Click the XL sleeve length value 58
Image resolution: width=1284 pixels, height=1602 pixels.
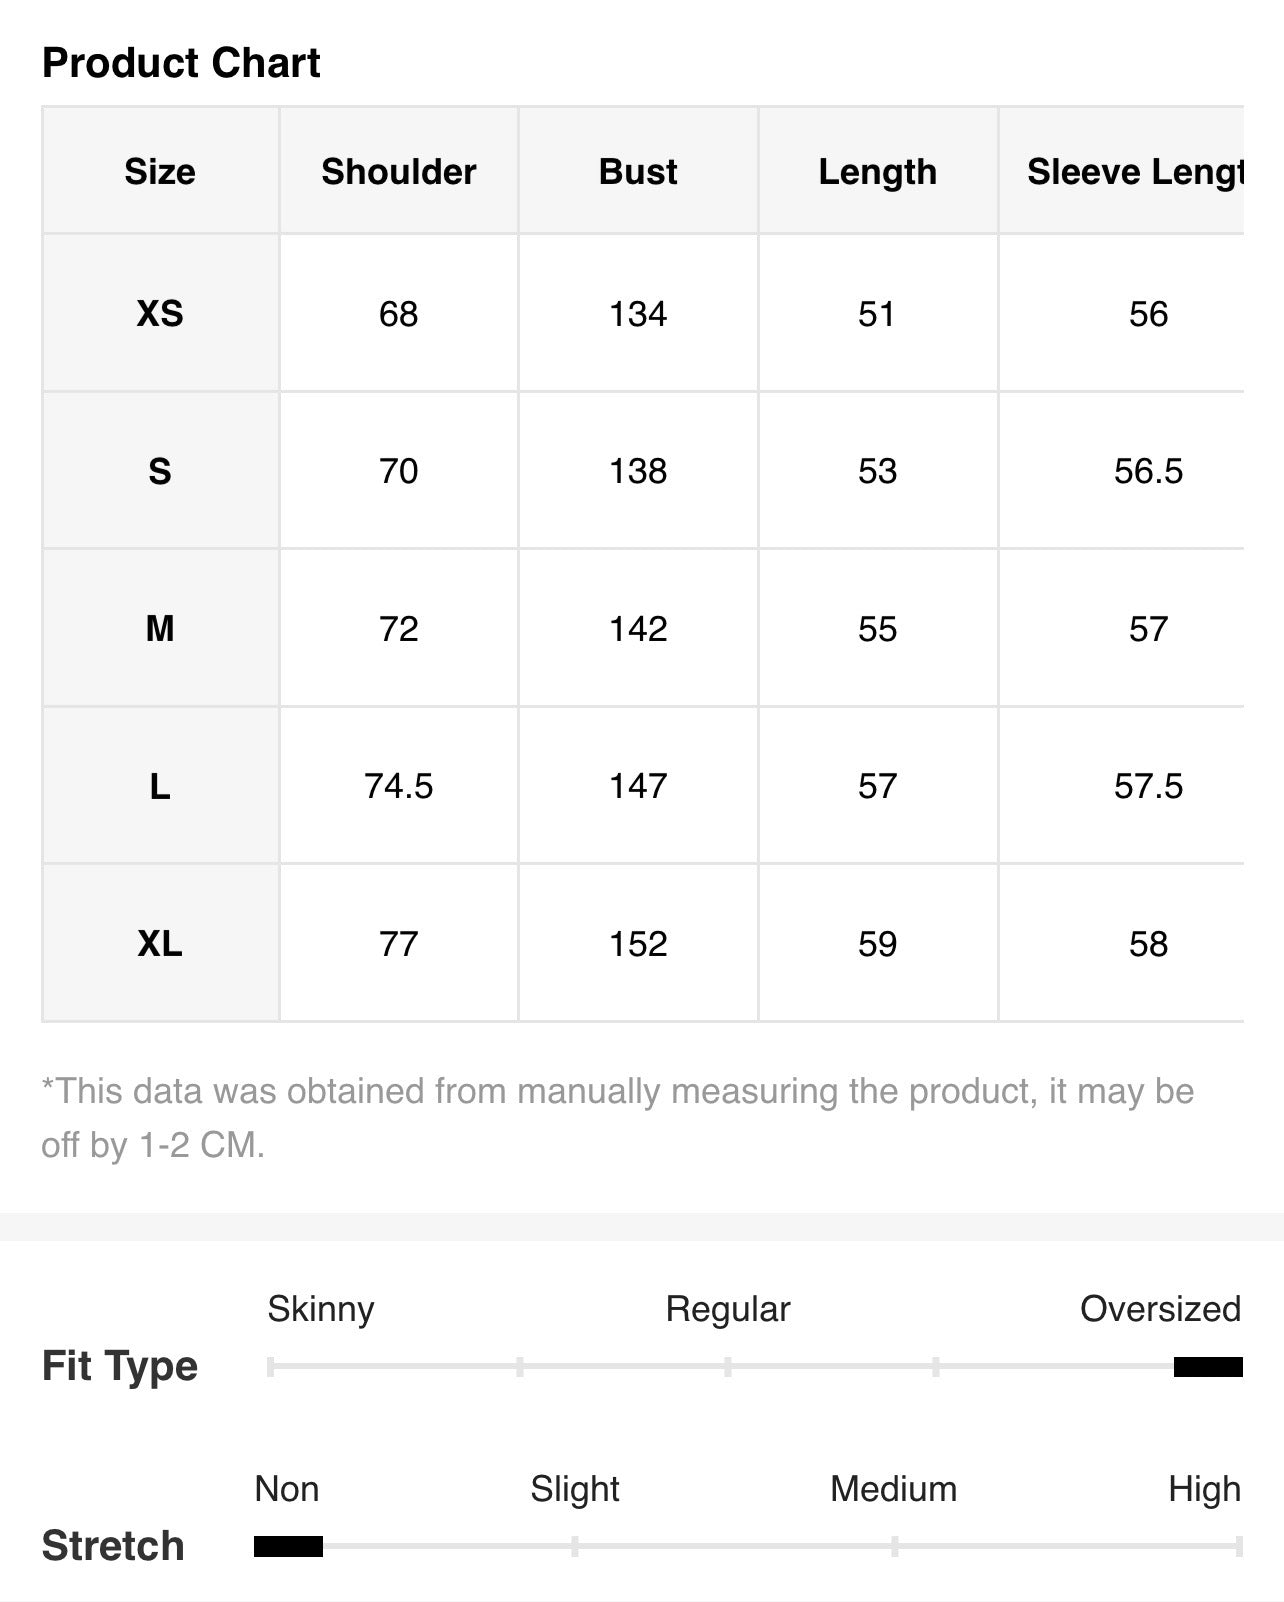pyautogui.click(x=1148, y=943)
